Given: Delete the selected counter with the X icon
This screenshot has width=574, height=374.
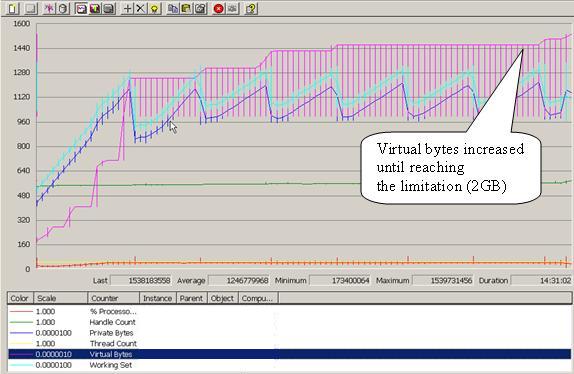Looking at the screenshot, I should click(x=141, y=8).
